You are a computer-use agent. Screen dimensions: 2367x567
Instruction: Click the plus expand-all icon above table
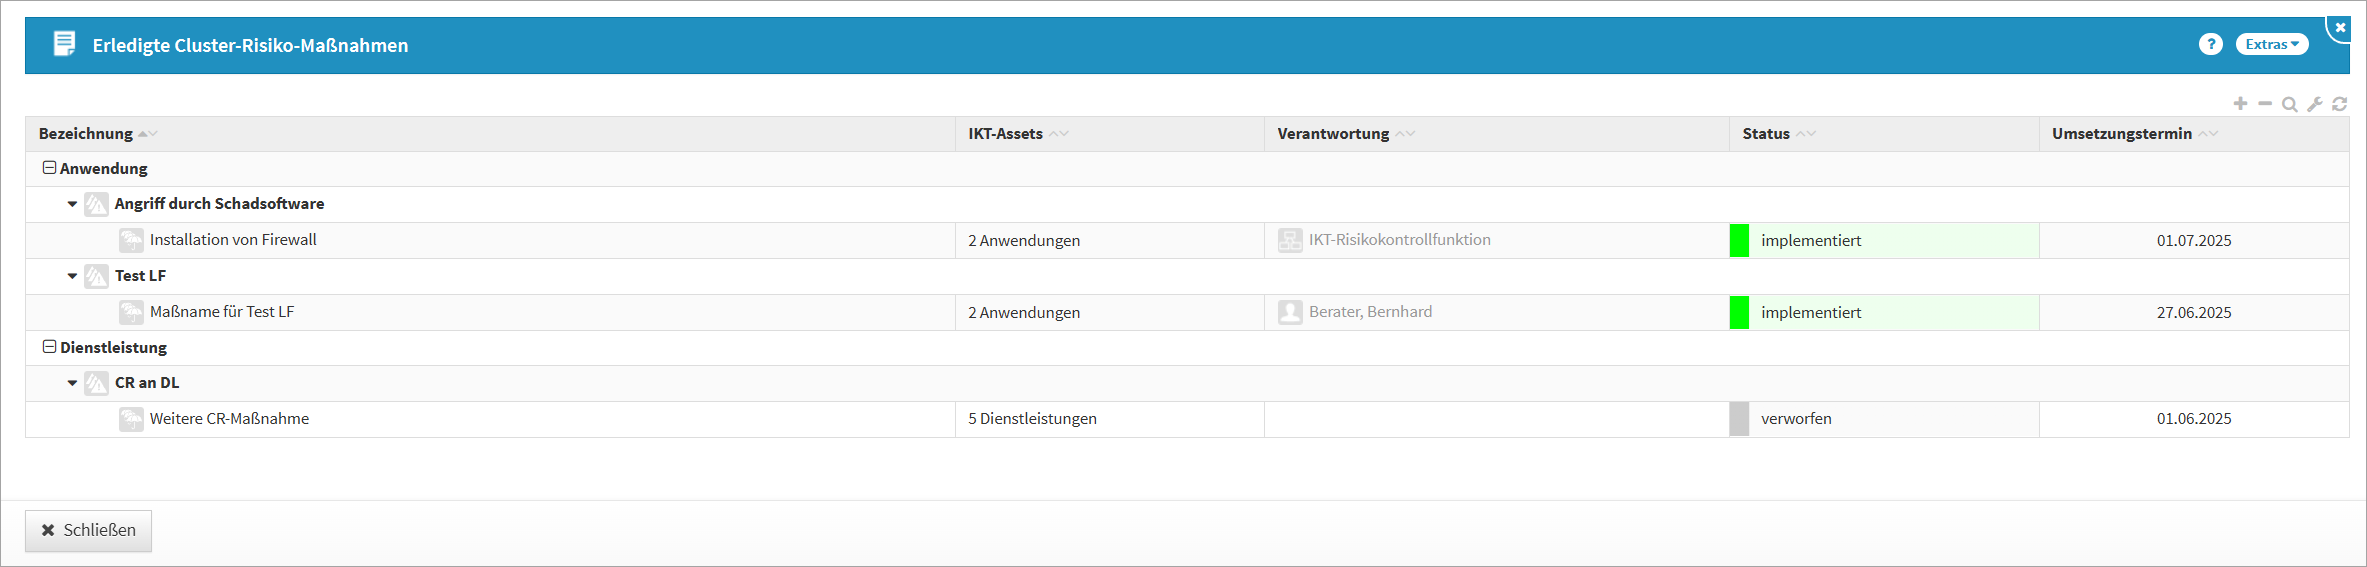click(x=2240, y=104)
